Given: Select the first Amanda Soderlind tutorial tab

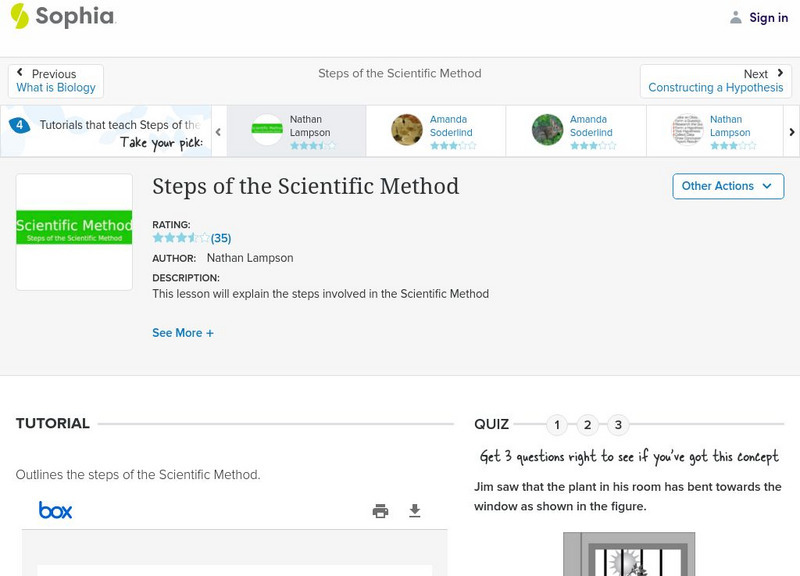Looking at the screenshot, I should [x=436, y=132].
